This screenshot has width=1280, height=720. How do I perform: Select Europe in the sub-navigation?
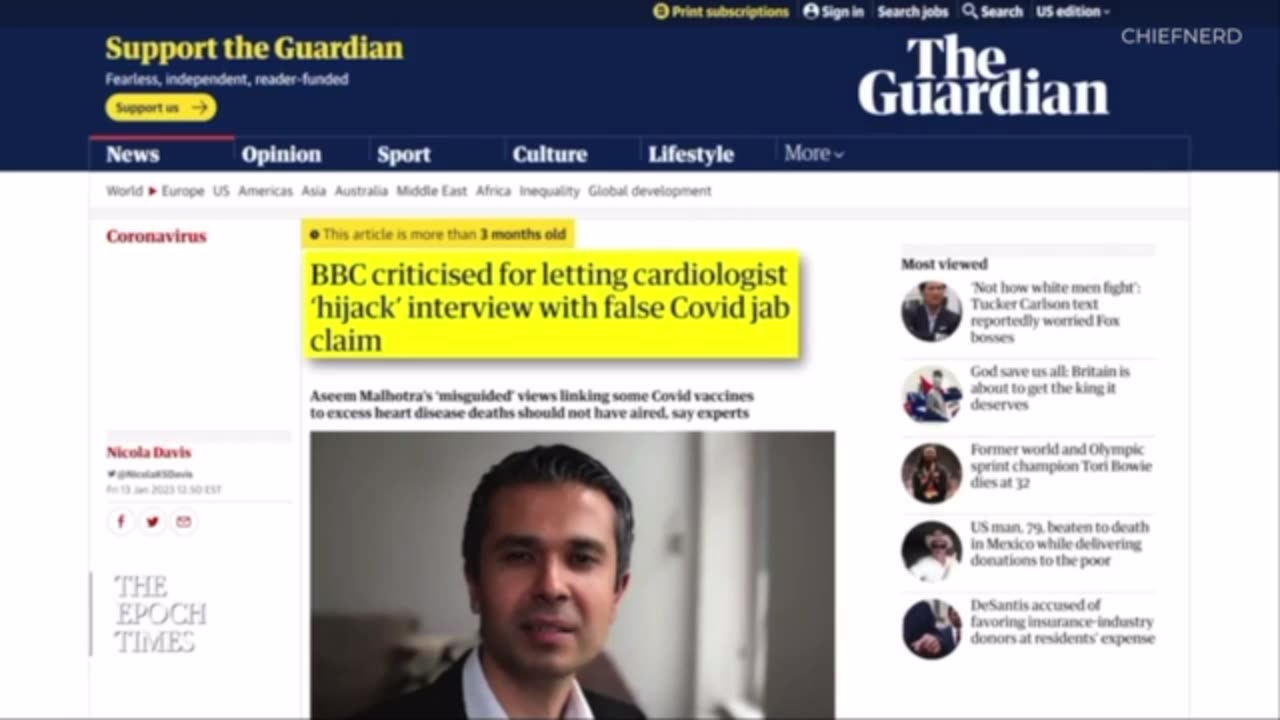(x=183, y=190)
